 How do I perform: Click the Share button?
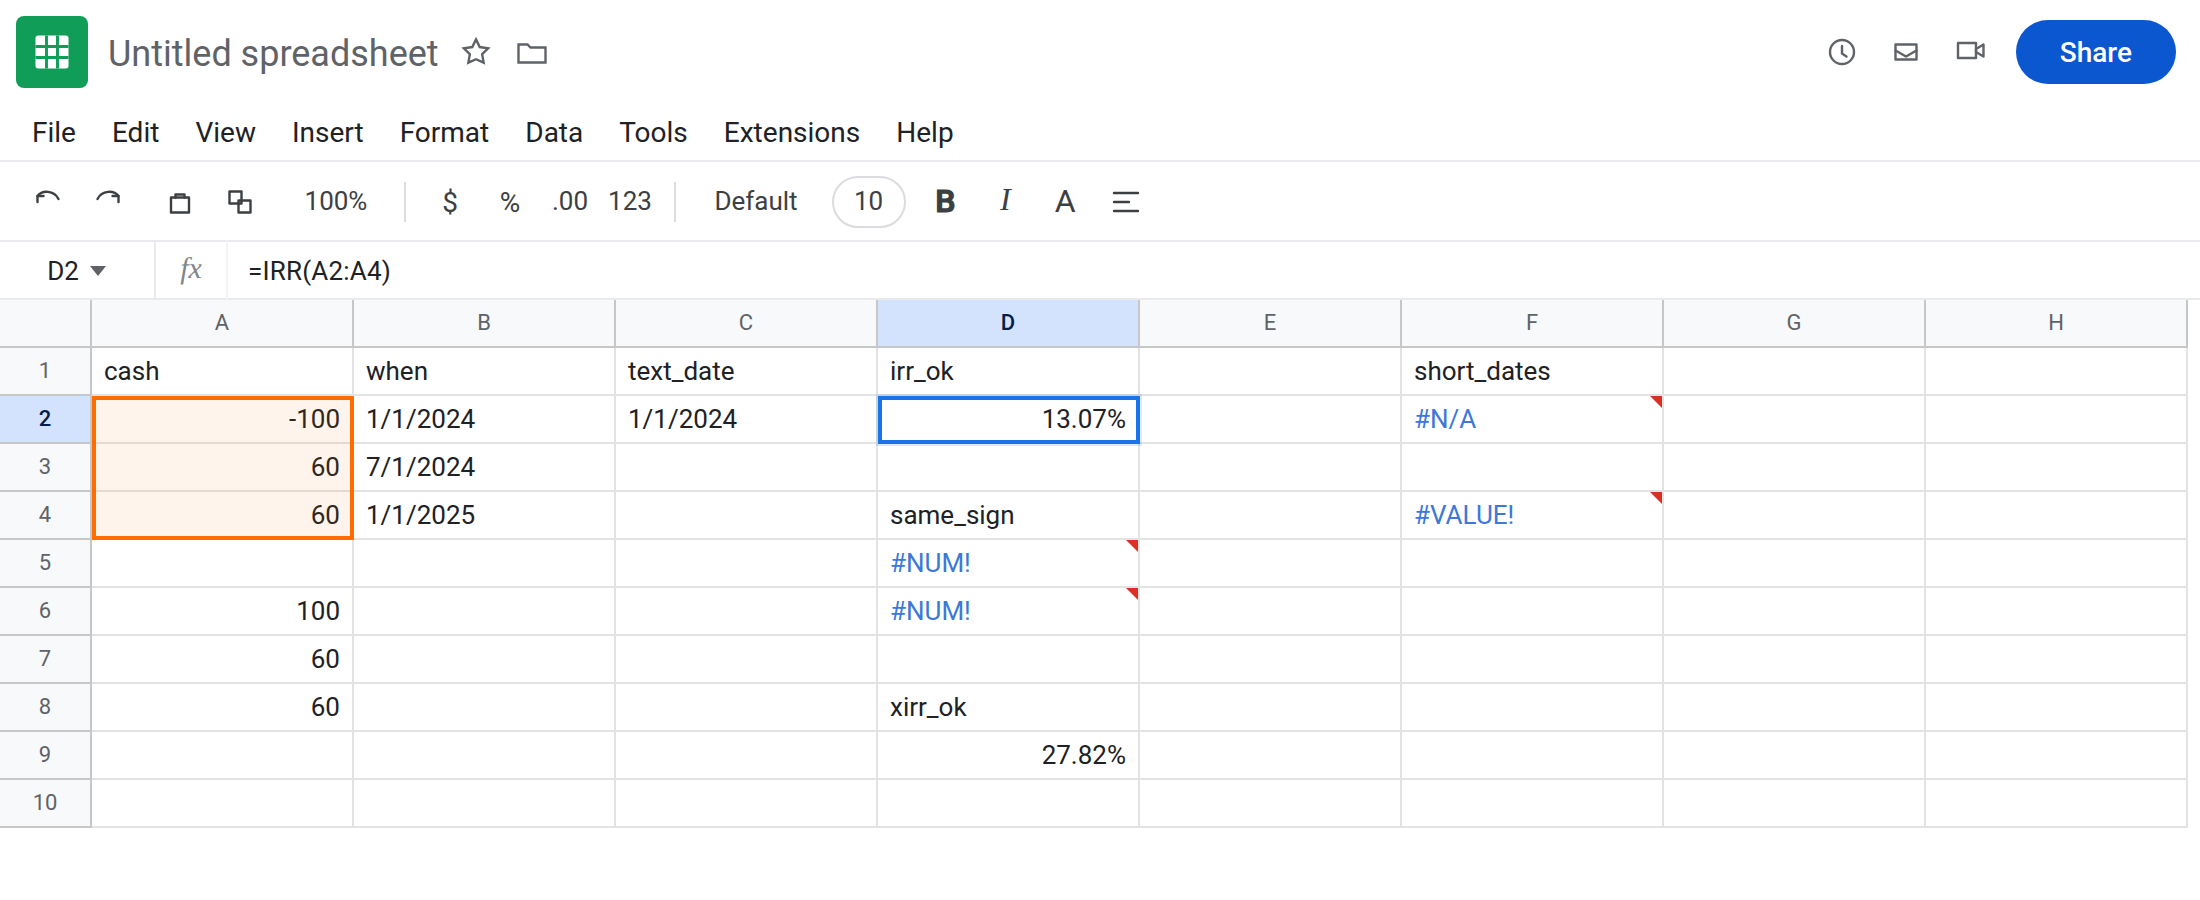[x=2095, y=52]
